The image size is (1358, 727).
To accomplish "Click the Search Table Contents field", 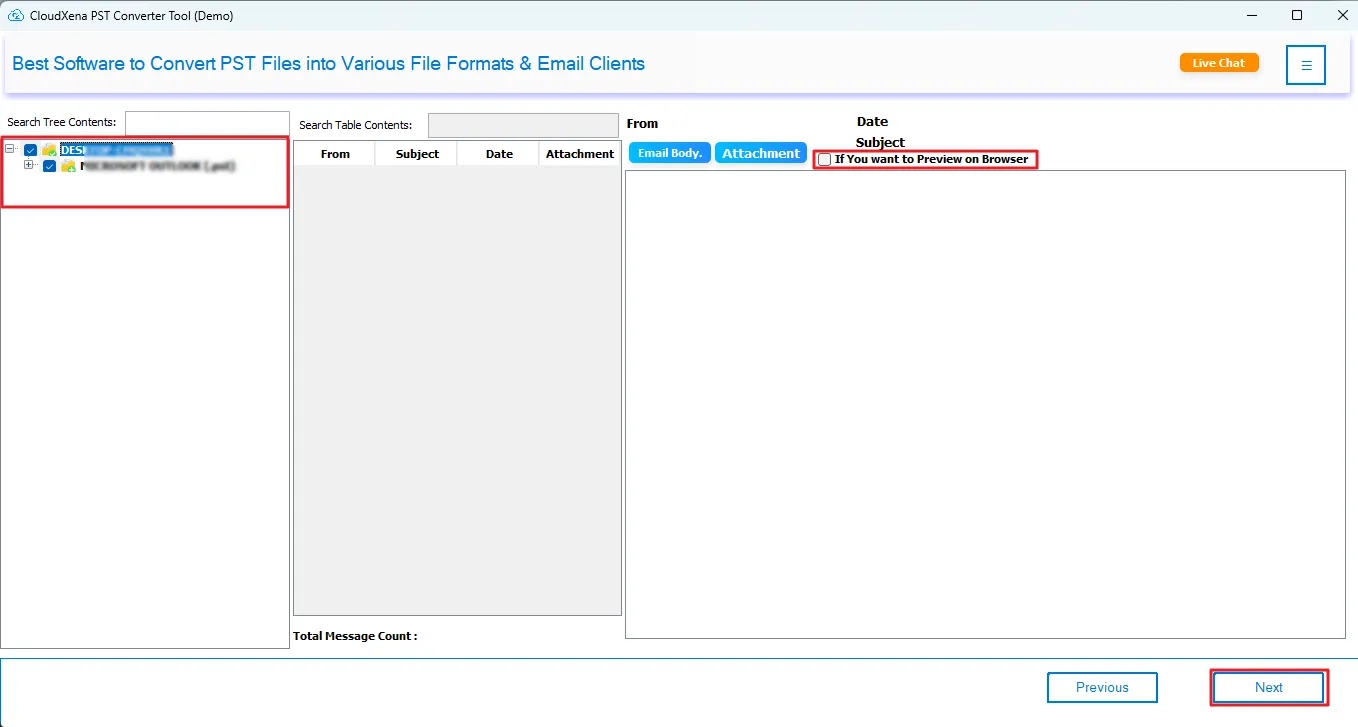I will point(523,125).
